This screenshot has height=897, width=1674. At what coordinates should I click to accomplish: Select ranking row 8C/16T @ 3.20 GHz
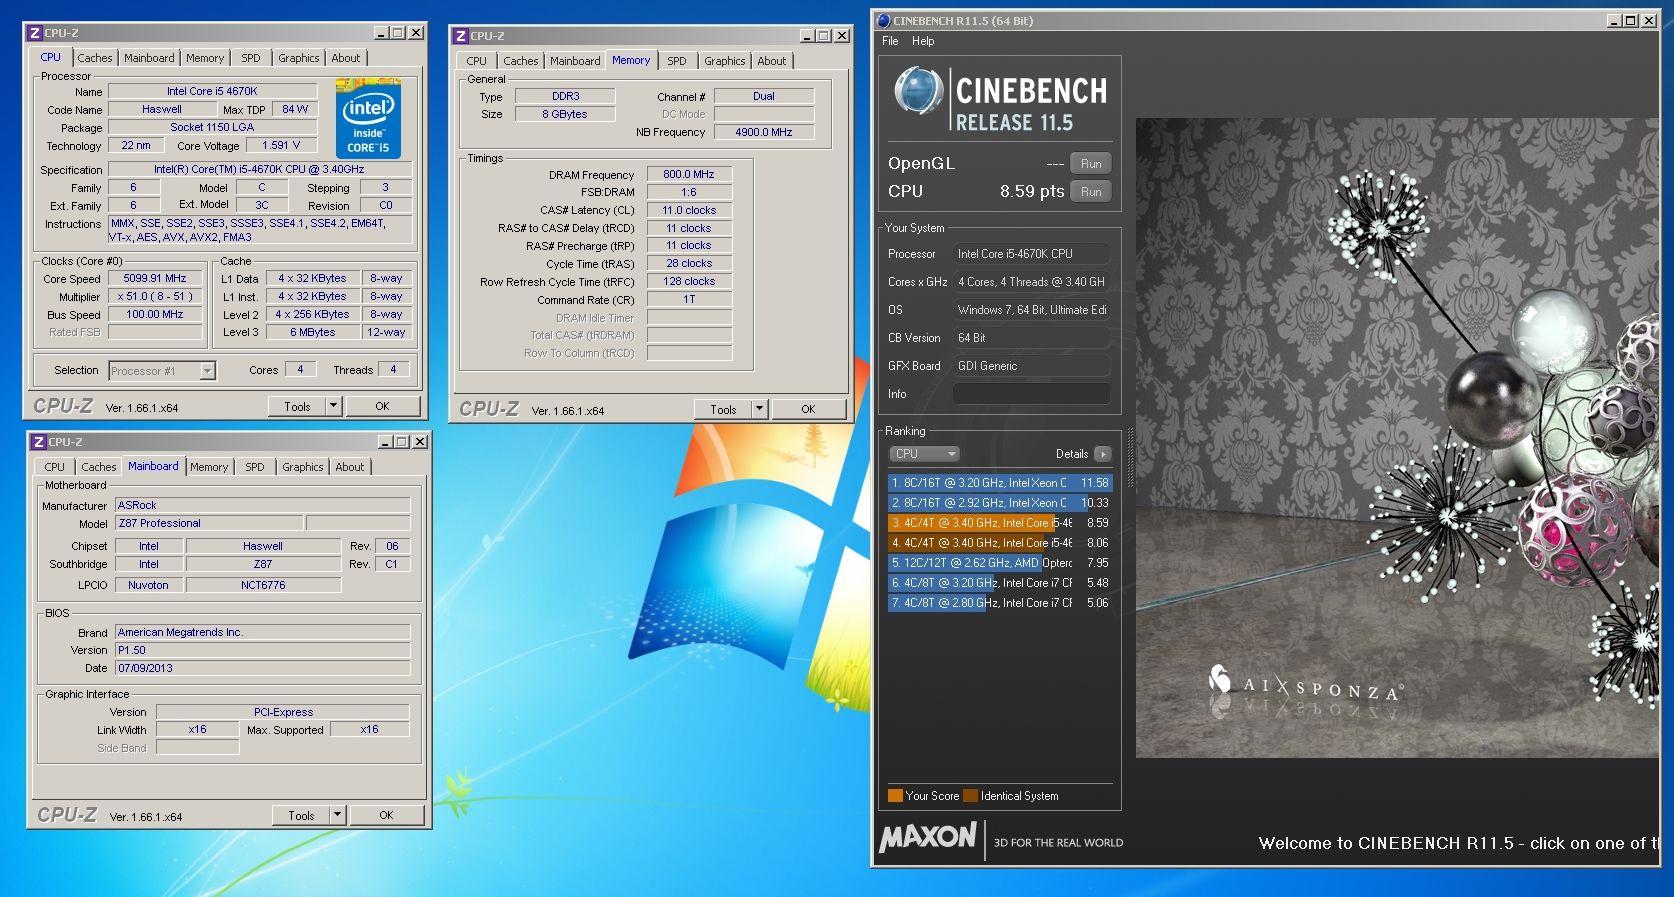tap(1000, 483)
